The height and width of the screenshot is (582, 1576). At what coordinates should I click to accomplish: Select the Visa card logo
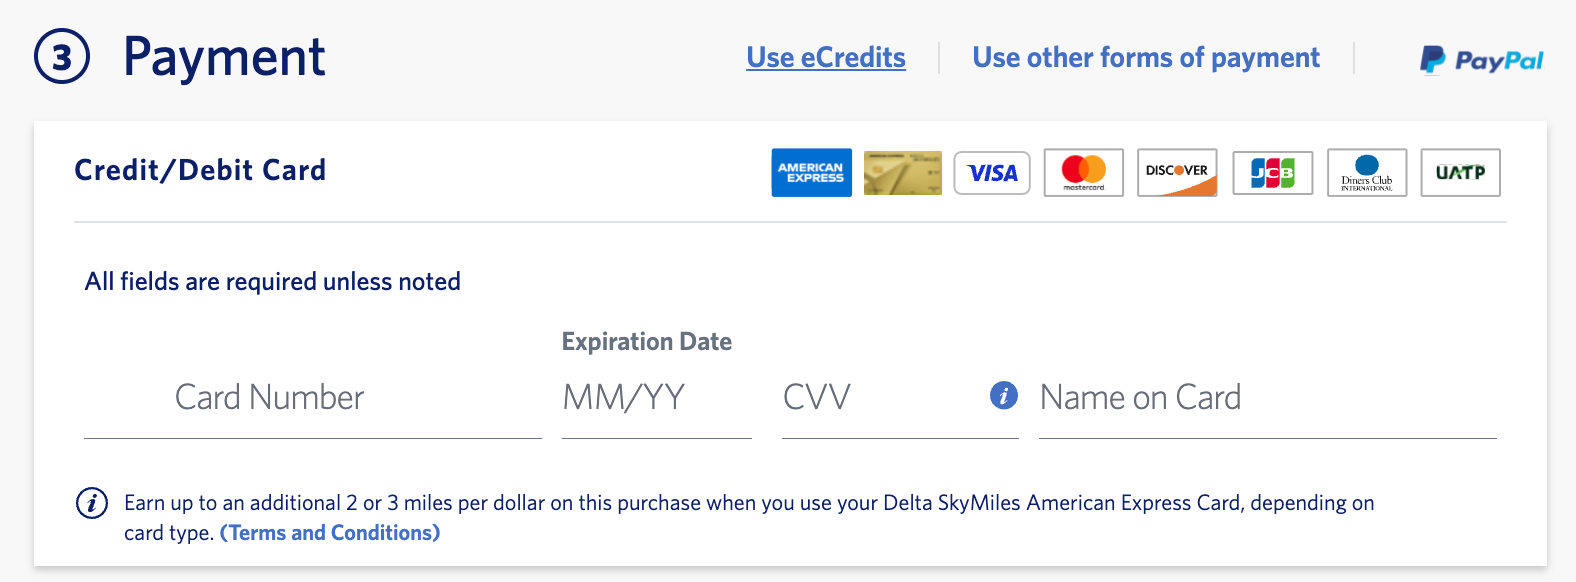pos(992,173)
